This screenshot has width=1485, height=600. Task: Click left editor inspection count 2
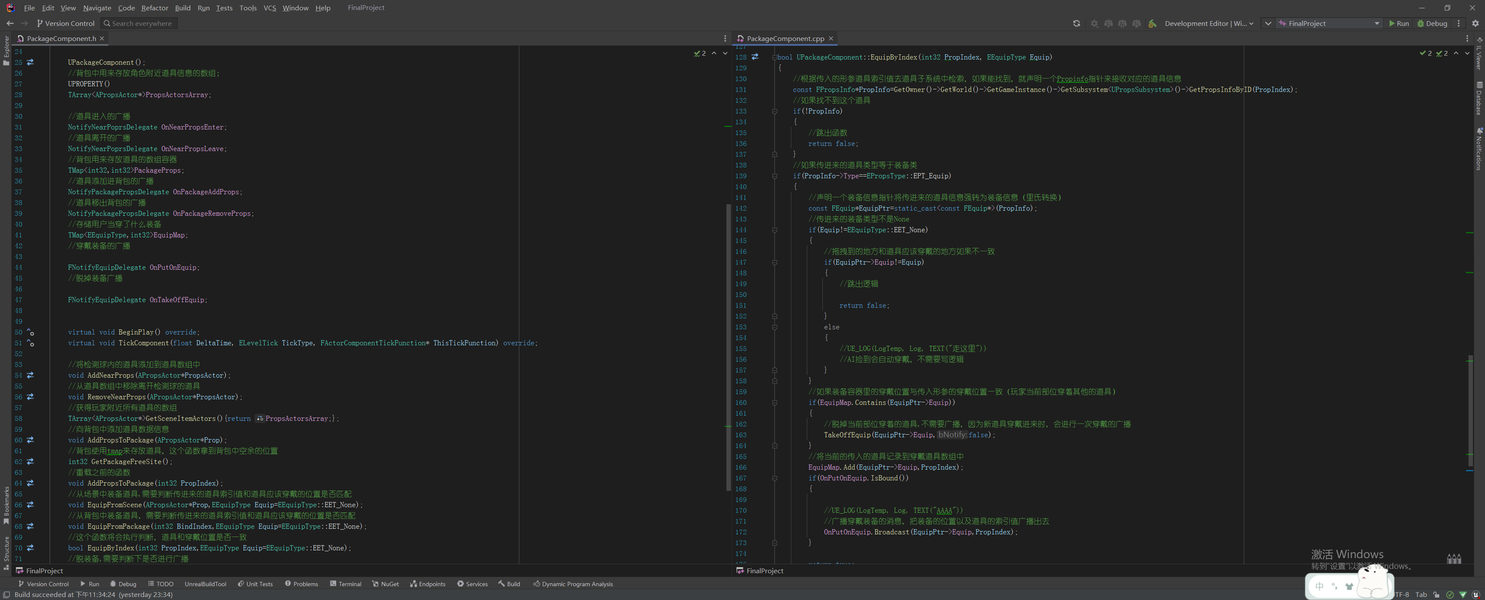(700, 53)
